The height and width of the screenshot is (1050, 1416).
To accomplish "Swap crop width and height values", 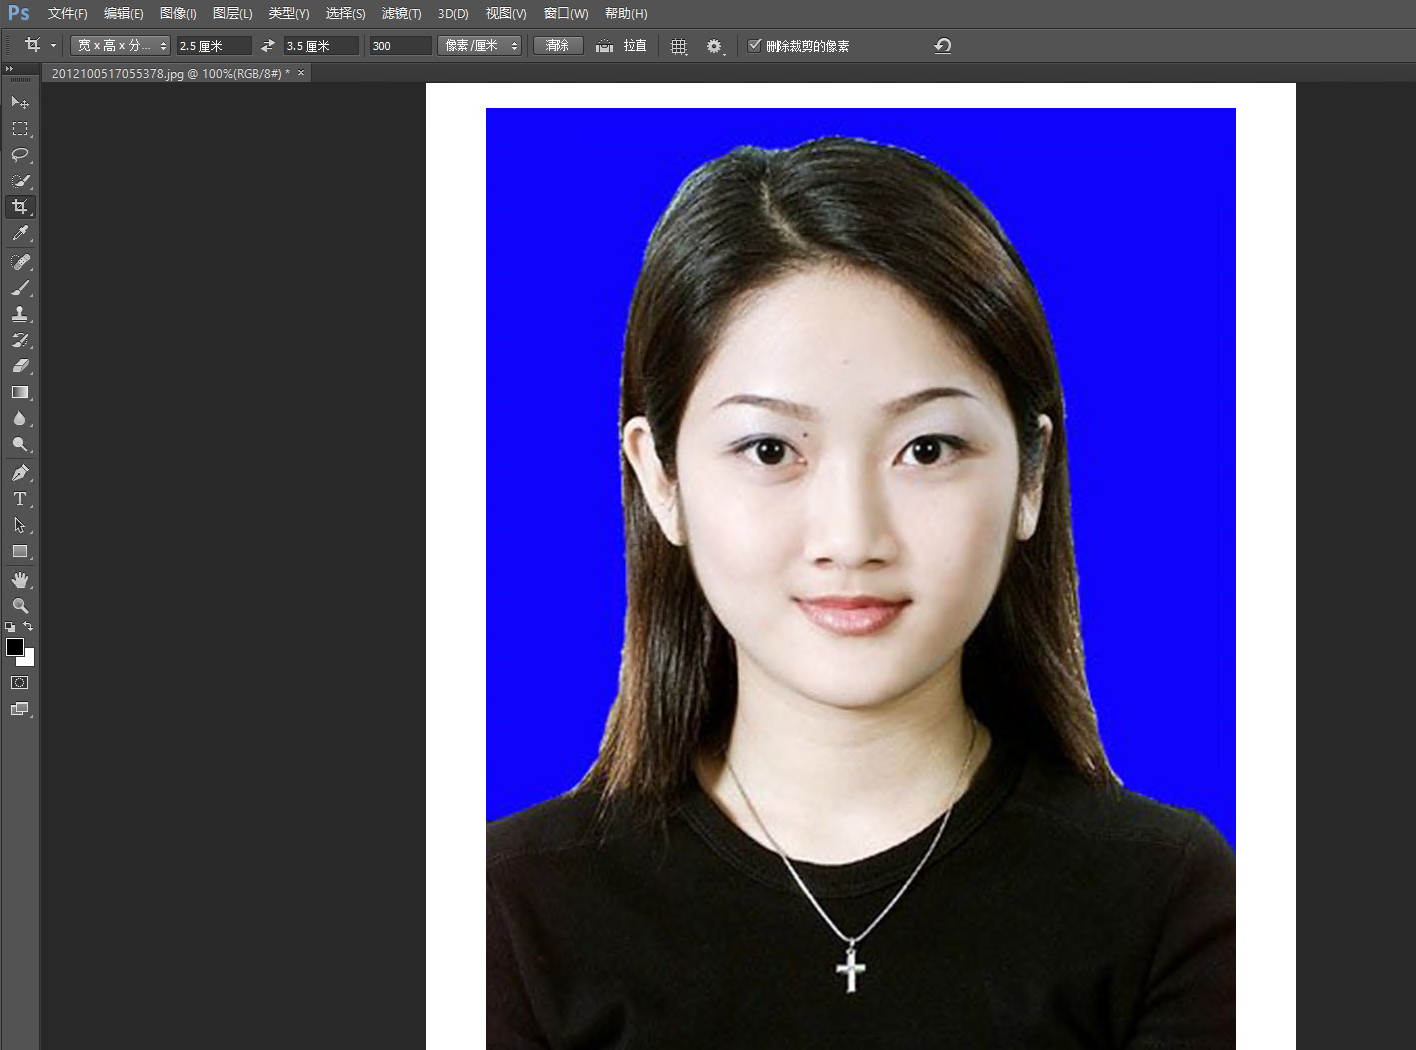I will tap(267, 46).
